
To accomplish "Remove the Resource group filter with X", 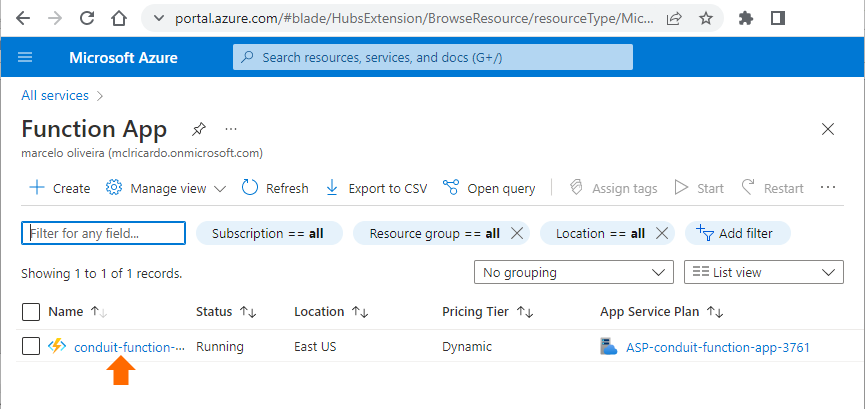I will [x=517, y=233].
